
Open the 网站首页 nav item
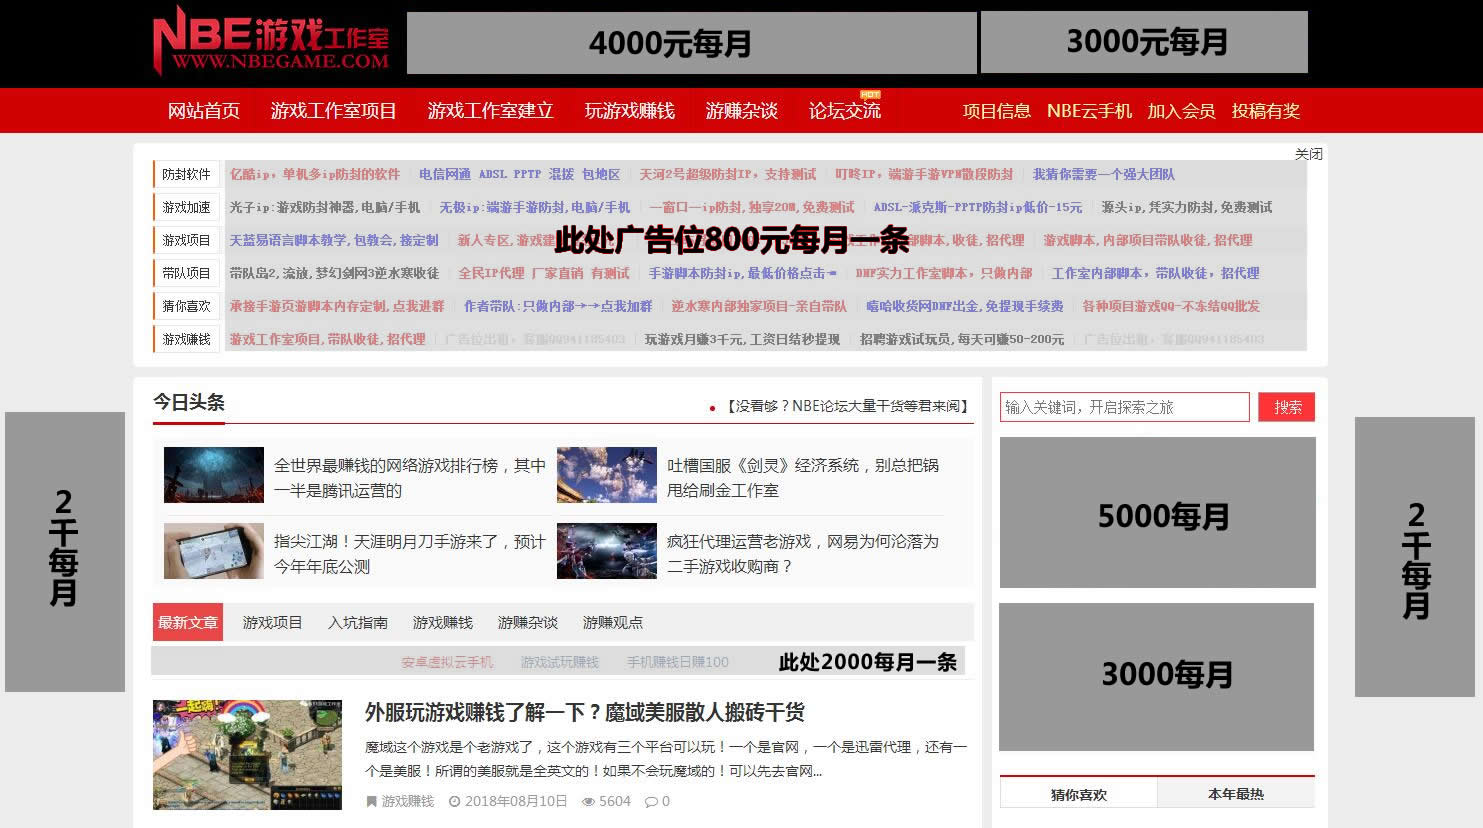204,111
